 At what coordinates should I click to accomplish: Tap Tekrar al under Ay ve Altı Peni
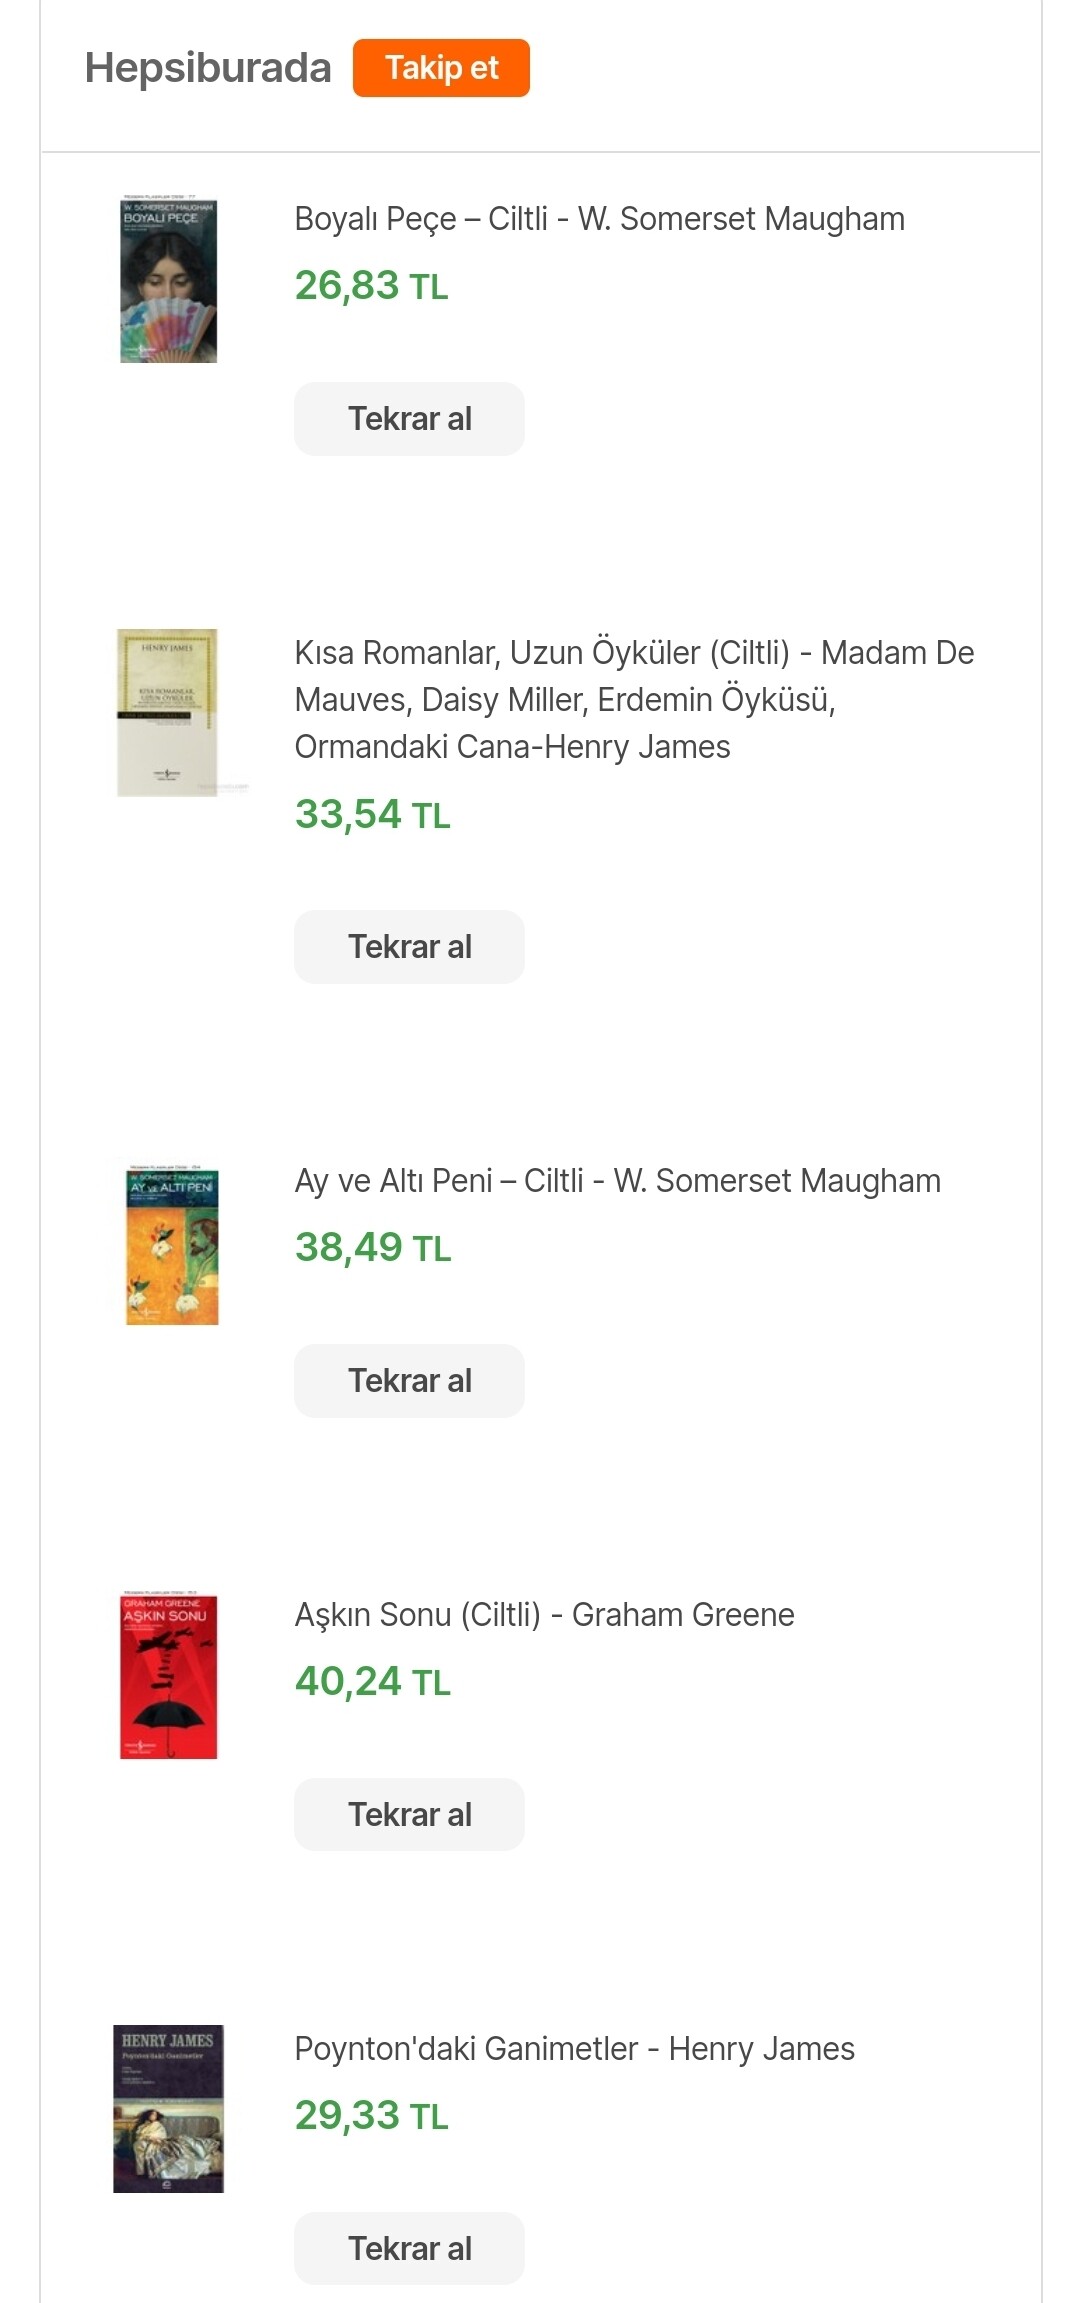(409, 1380)
